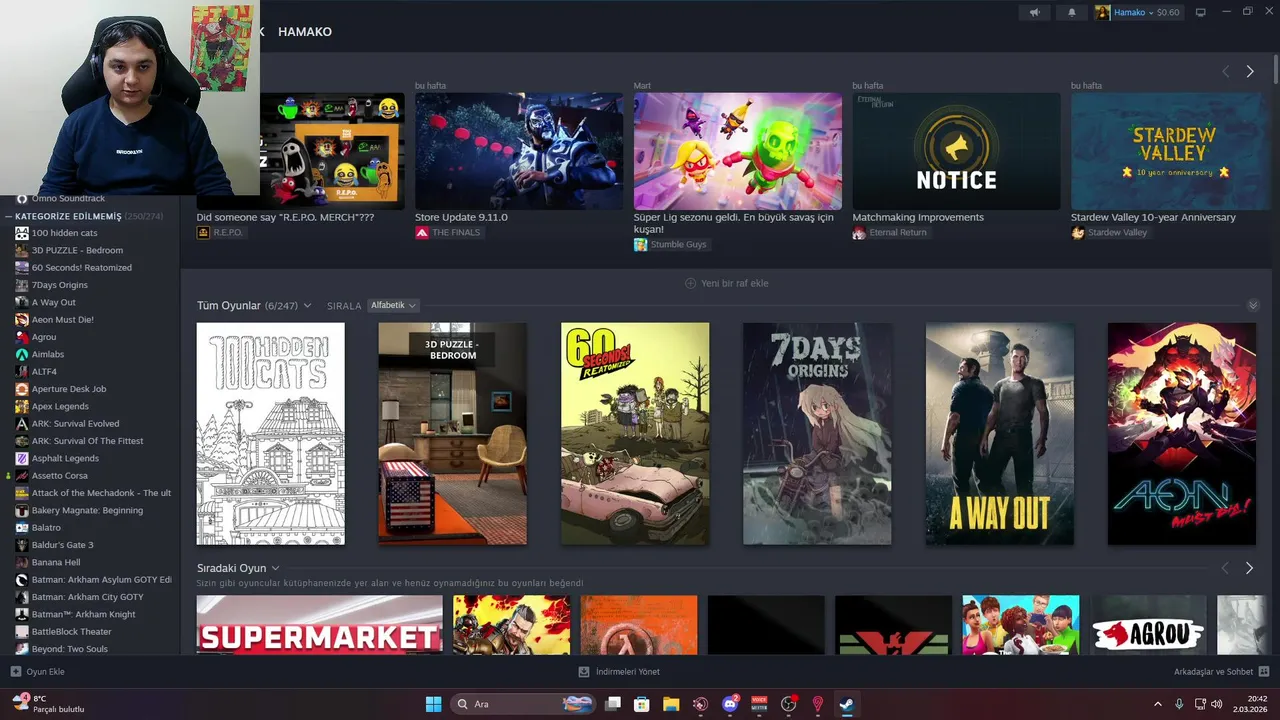Open the Matchmaking Improvements news link

tap(918, 217)
